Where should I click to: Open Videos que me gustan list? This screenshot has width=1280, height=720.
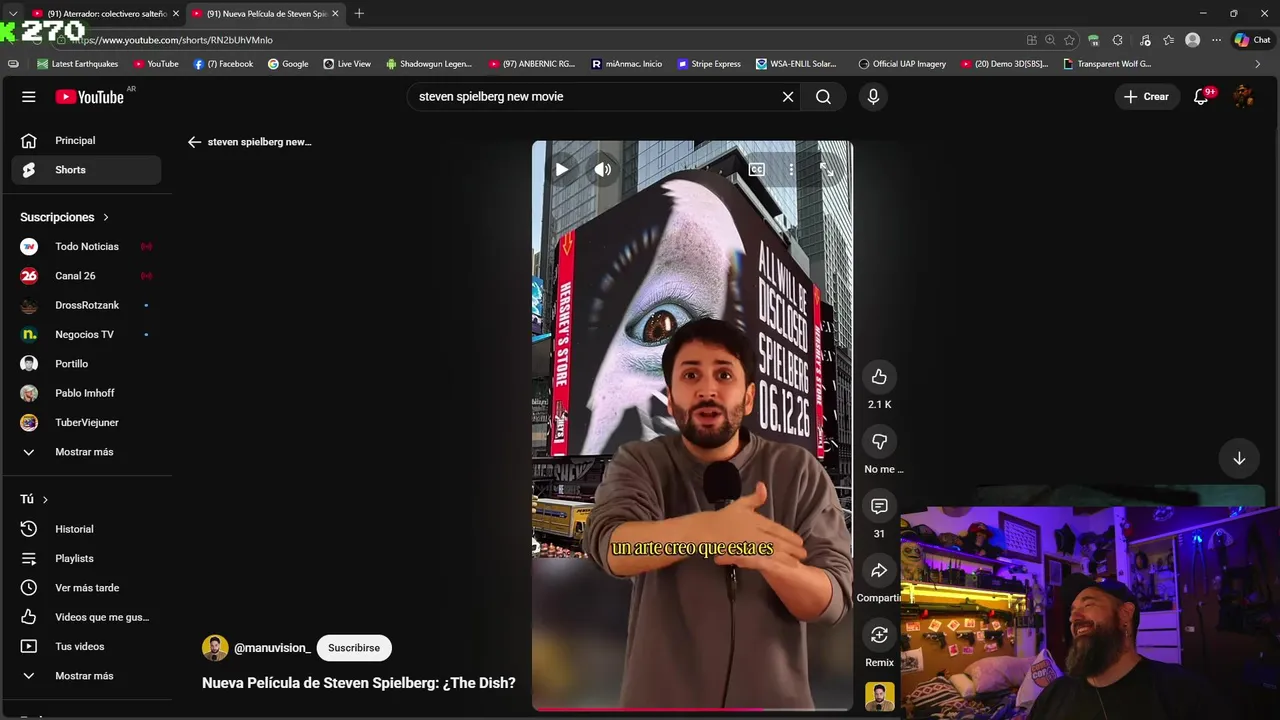click(86, 617)
